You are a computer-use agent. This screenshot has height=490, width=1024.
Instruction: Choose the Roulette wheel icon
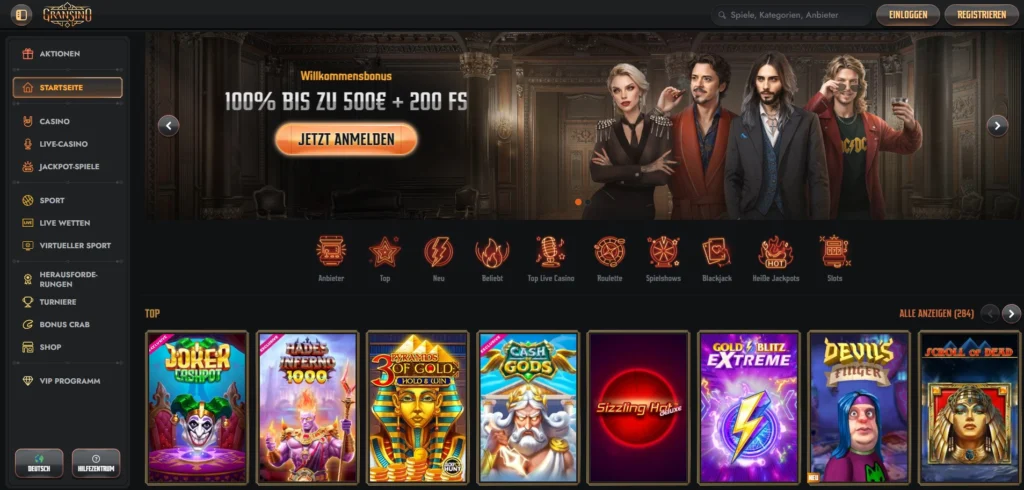(x=609, y=251)
